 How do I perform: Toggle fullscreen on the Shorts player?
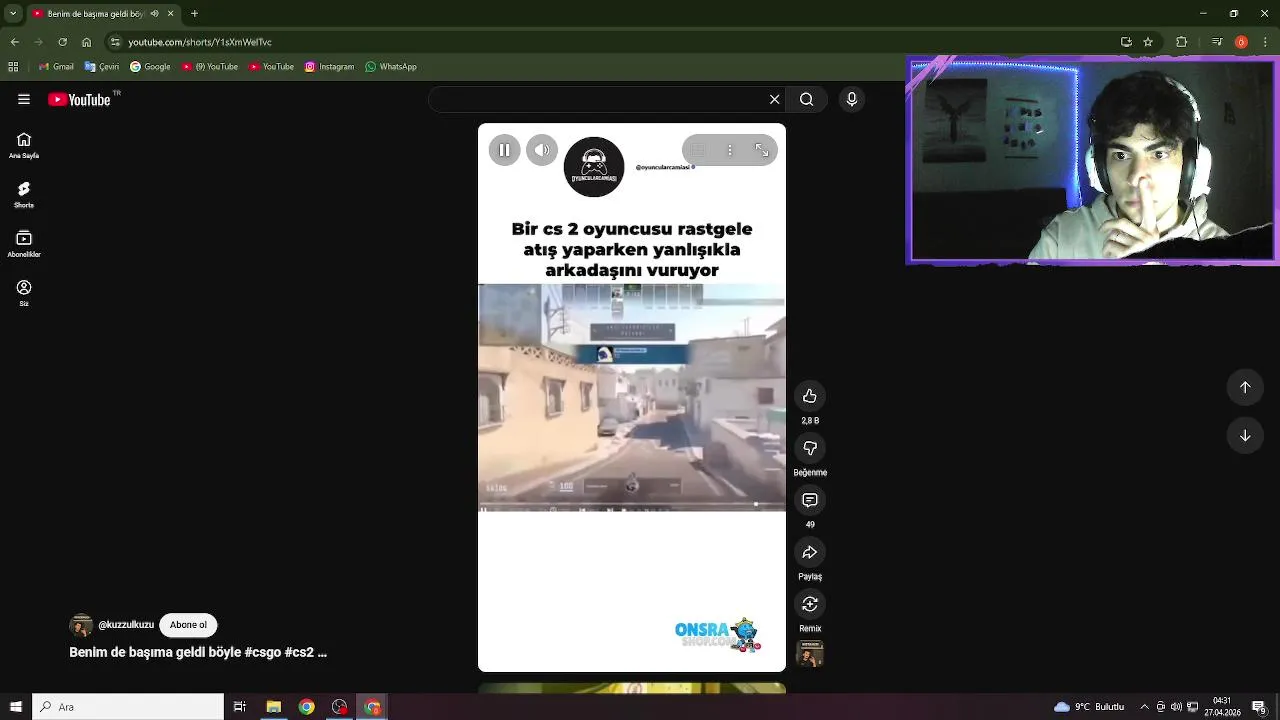pyautogui.click(x=762, y=150)
